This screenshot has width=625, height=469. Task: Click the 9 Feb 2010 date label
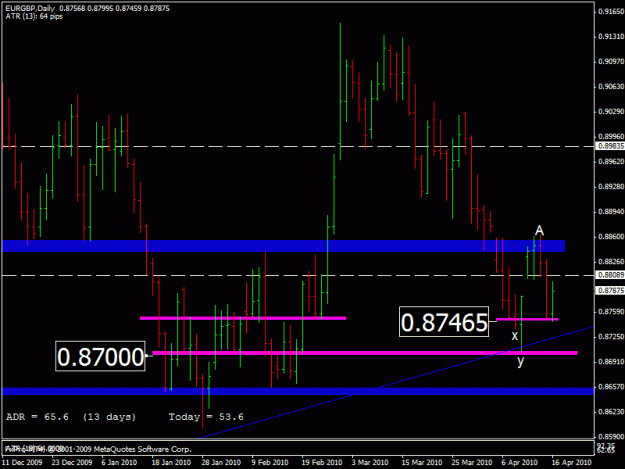[270, 462]
